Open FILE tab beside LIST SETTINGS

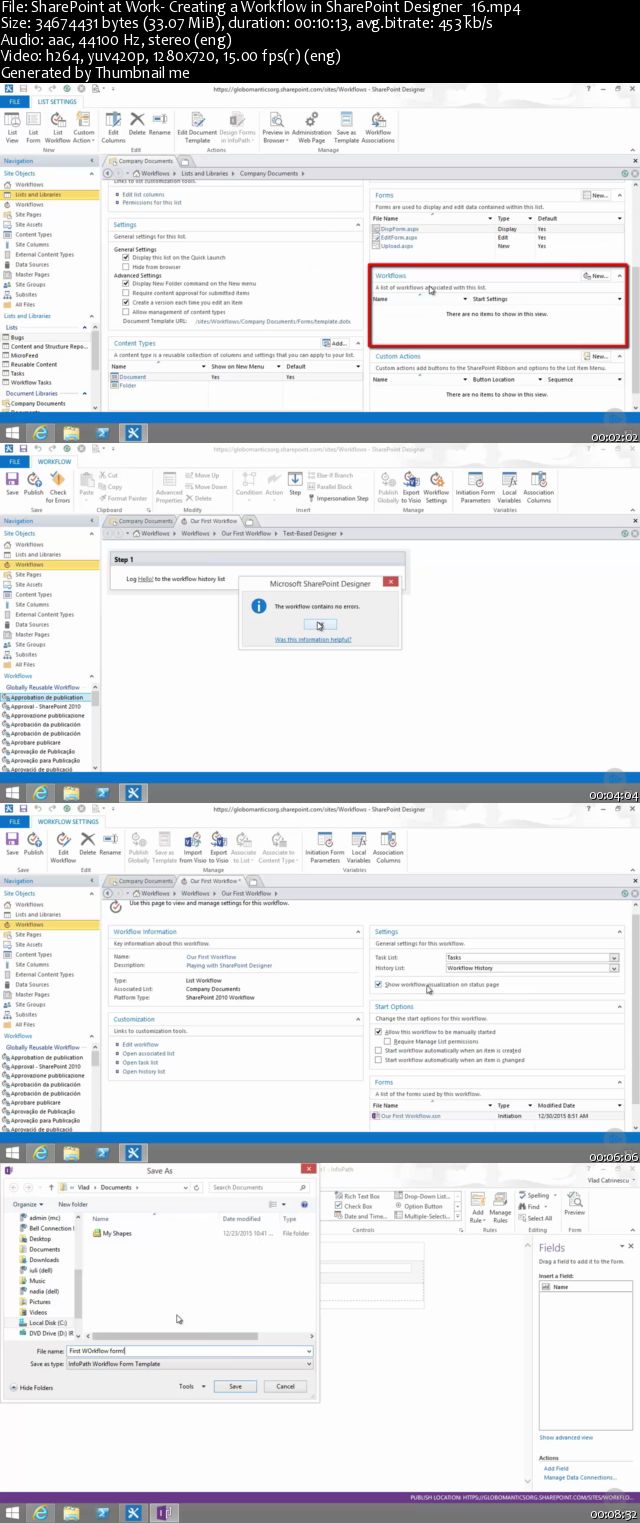[15, 101]
